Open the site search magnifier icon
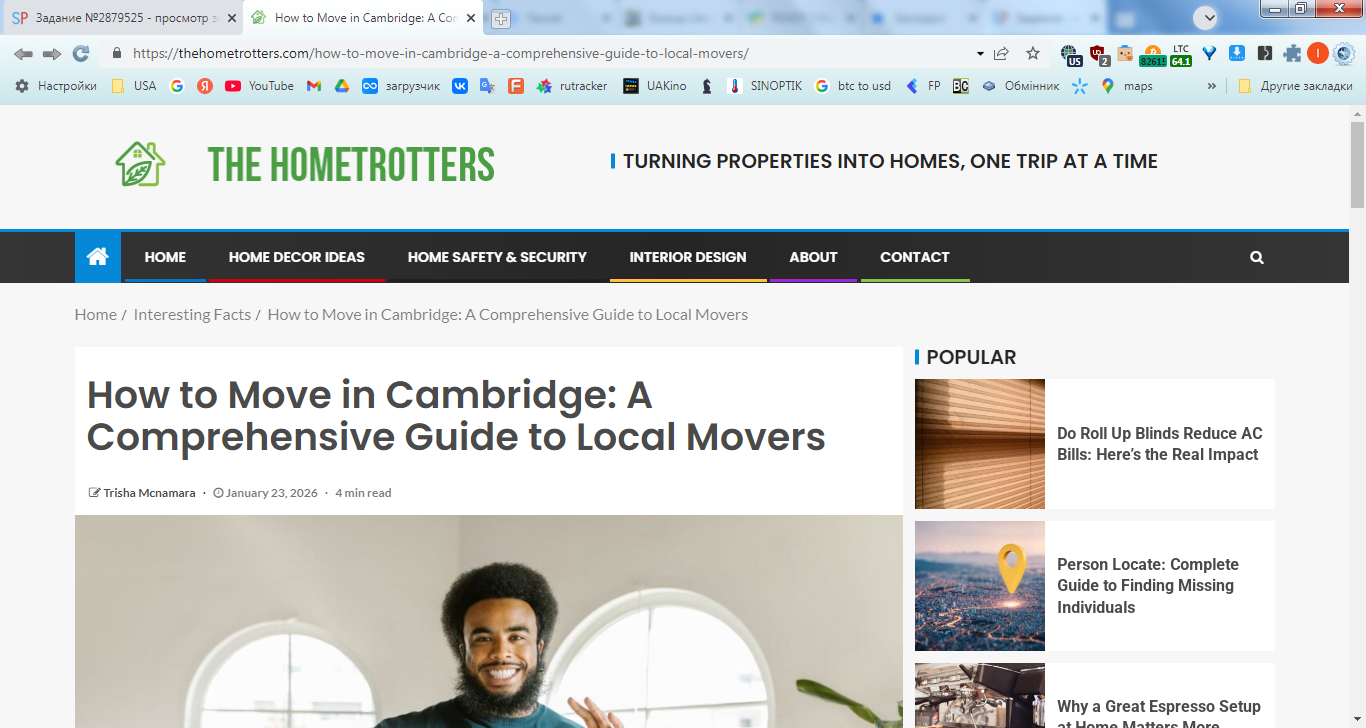Screen dimensions: 1366x728 point(1257,257)
